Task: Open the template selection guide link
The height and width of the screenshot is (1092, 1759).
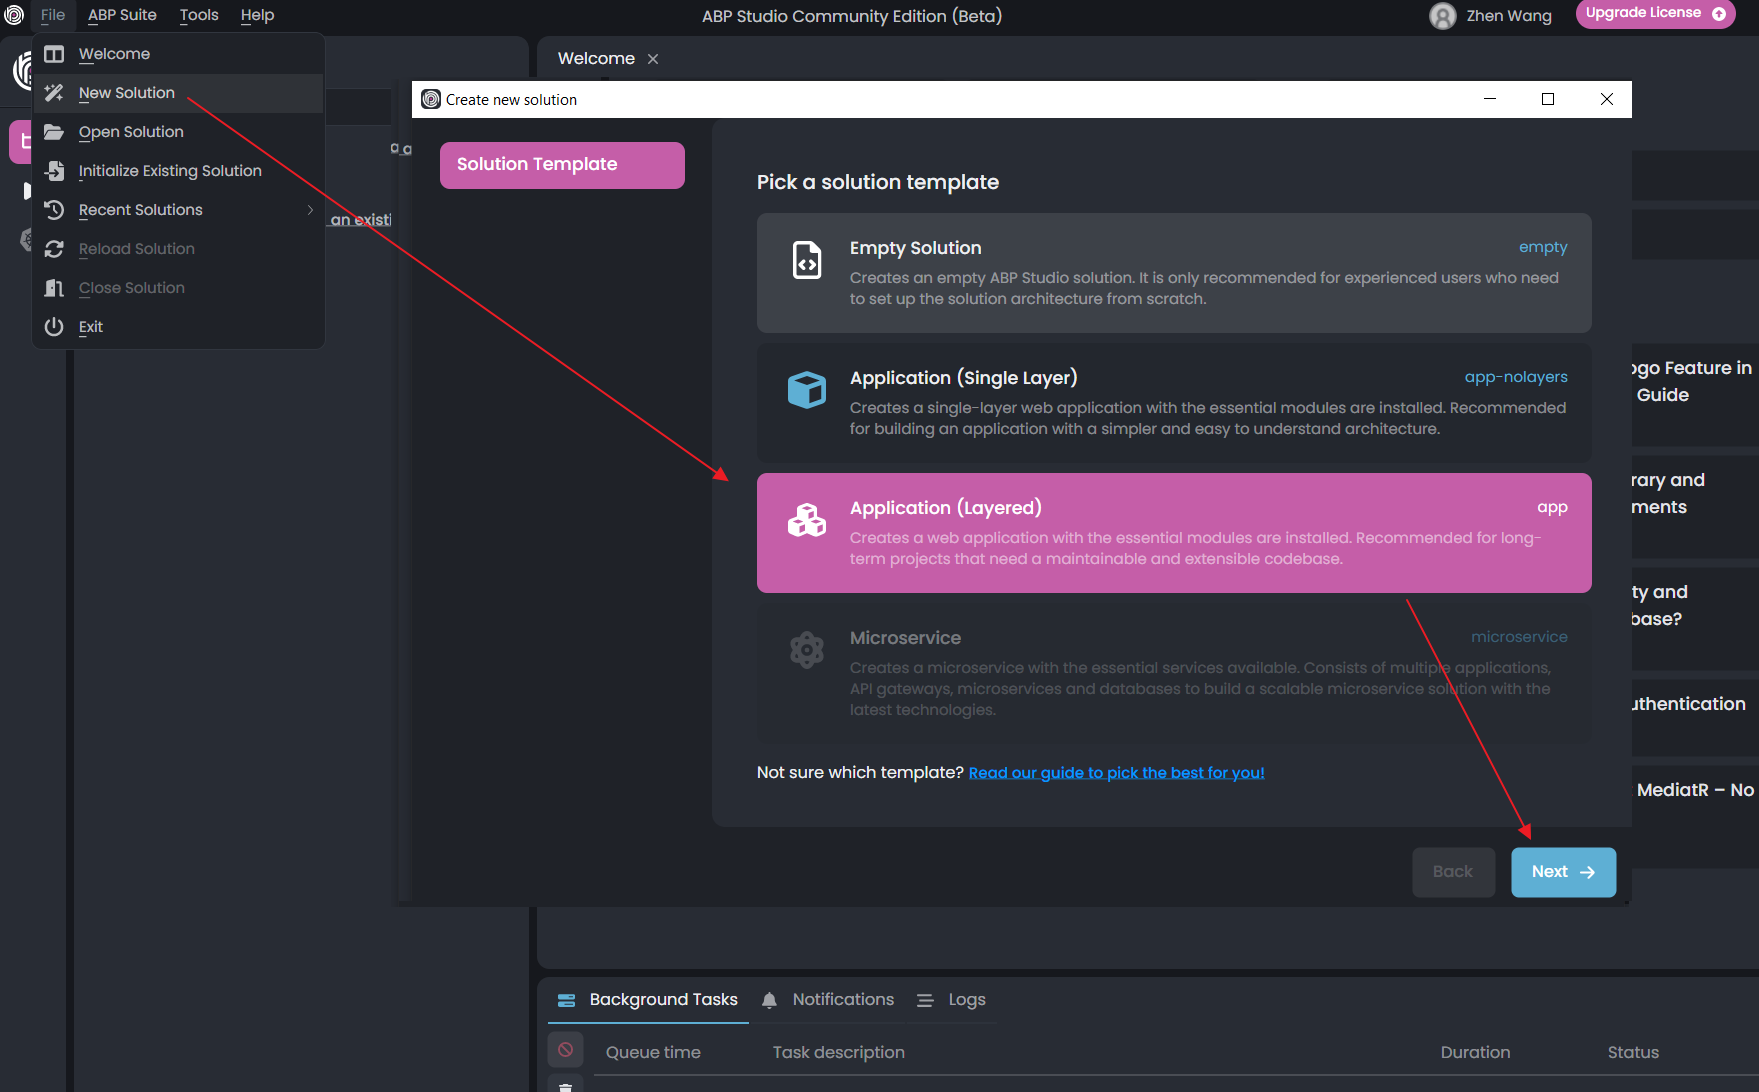Action: [1116, 773]
